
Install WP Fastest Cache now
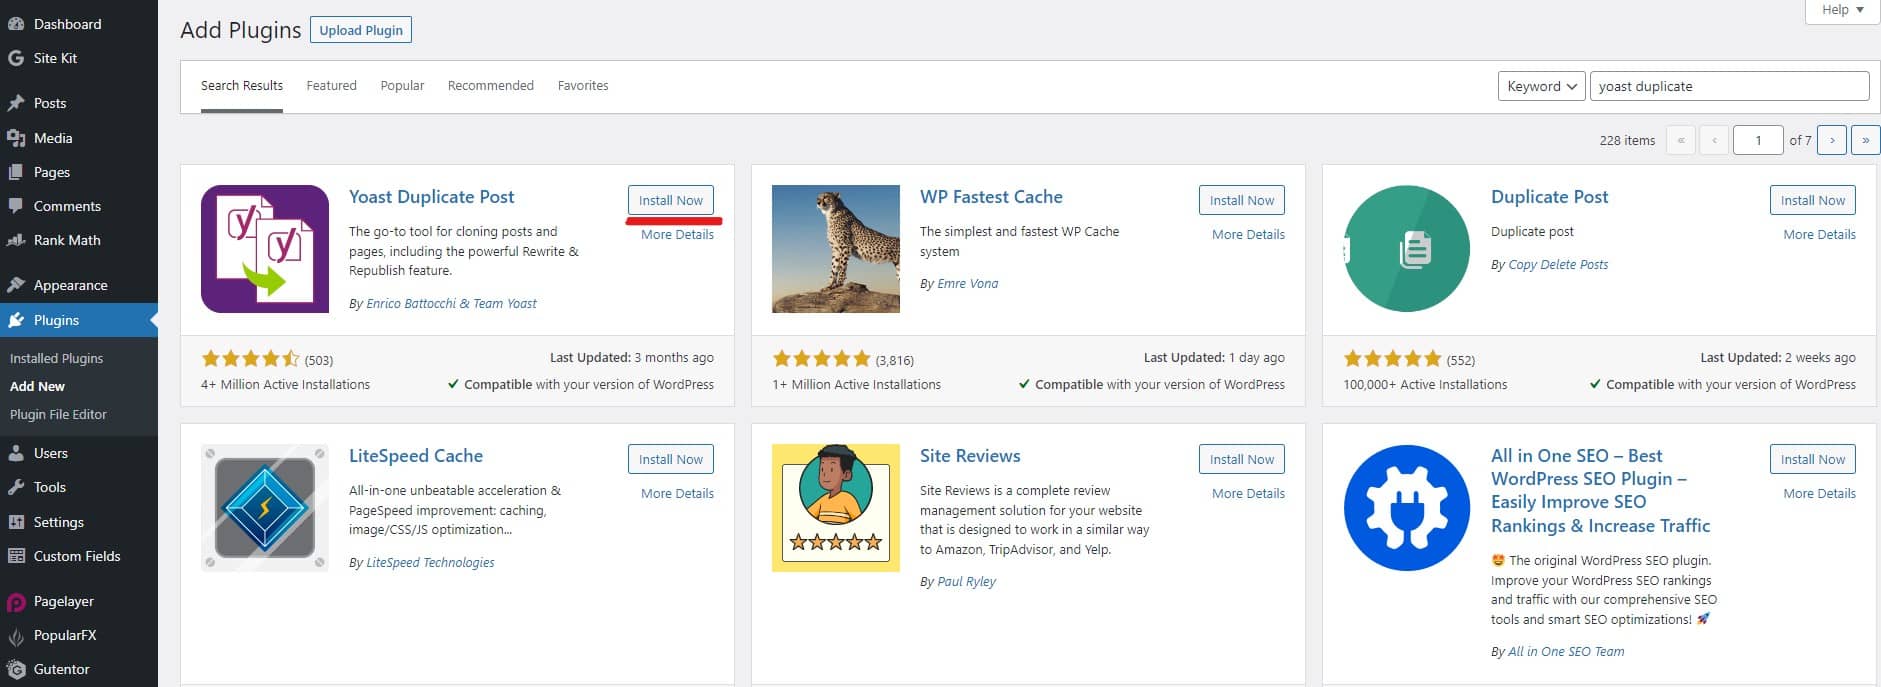click(x=1242, y=200)
